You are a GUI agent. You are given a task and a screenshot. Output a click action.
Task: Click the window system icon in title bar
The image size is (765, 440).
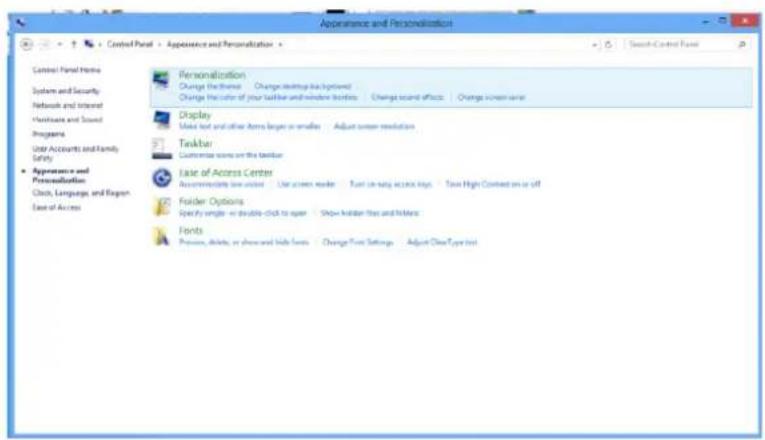pos(20,23)
